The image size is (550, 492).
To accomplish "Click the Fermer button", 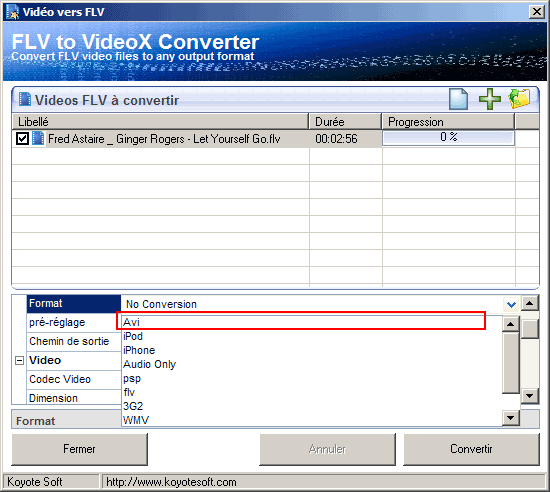I will 80,449.
